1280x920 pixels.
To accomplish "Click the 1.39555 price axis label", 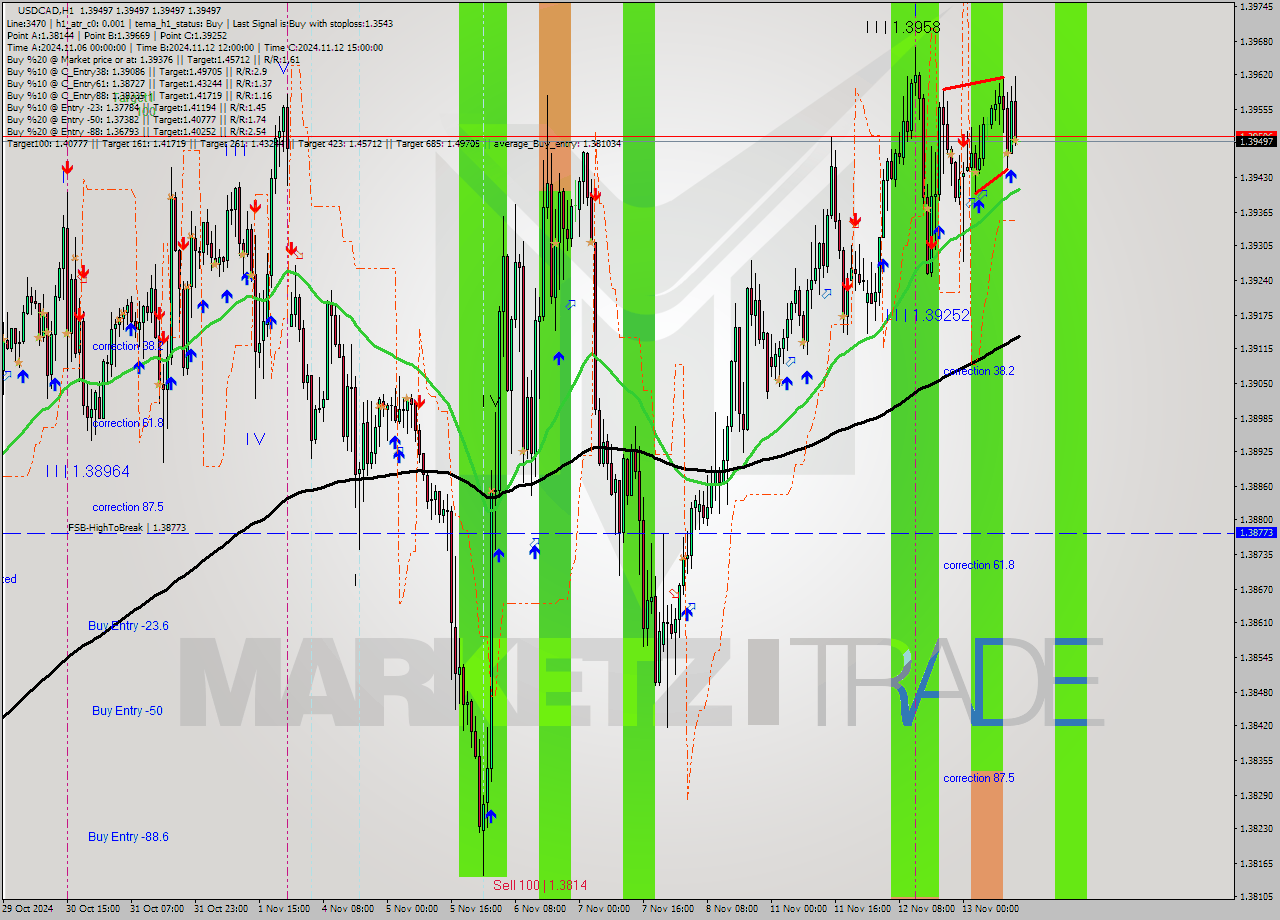I will pyautogui.click(x=1256, y=109).
